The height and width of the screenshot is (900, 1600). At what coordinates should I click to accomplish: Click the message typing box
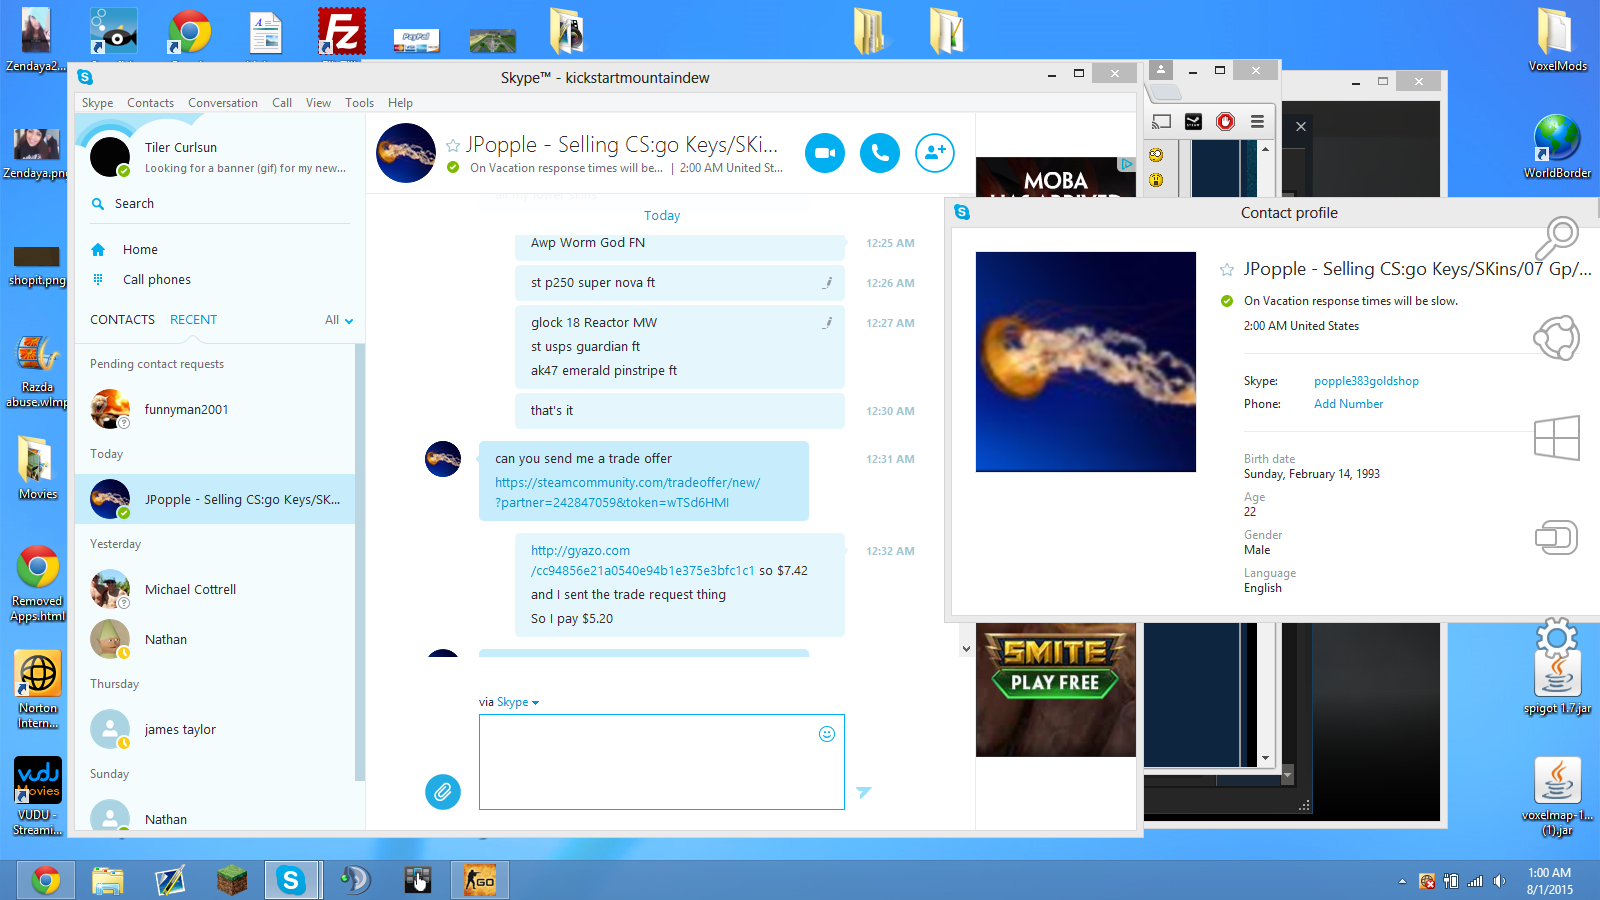662,762
